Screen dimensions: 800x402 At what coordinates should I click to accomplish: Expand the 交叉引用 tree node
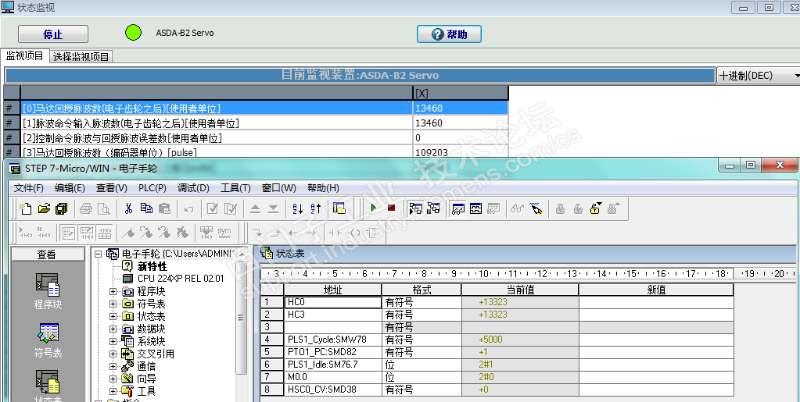[x=113, y=354]
